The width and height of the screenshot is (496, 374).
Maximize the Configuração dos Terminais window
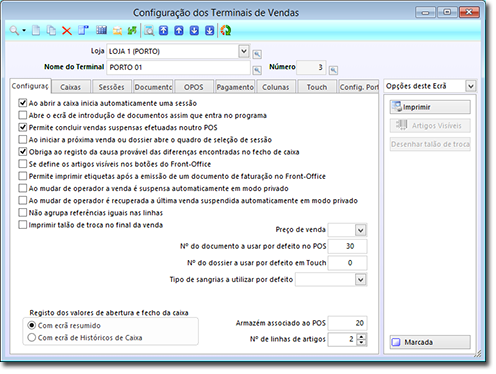[x=447, y=12]
